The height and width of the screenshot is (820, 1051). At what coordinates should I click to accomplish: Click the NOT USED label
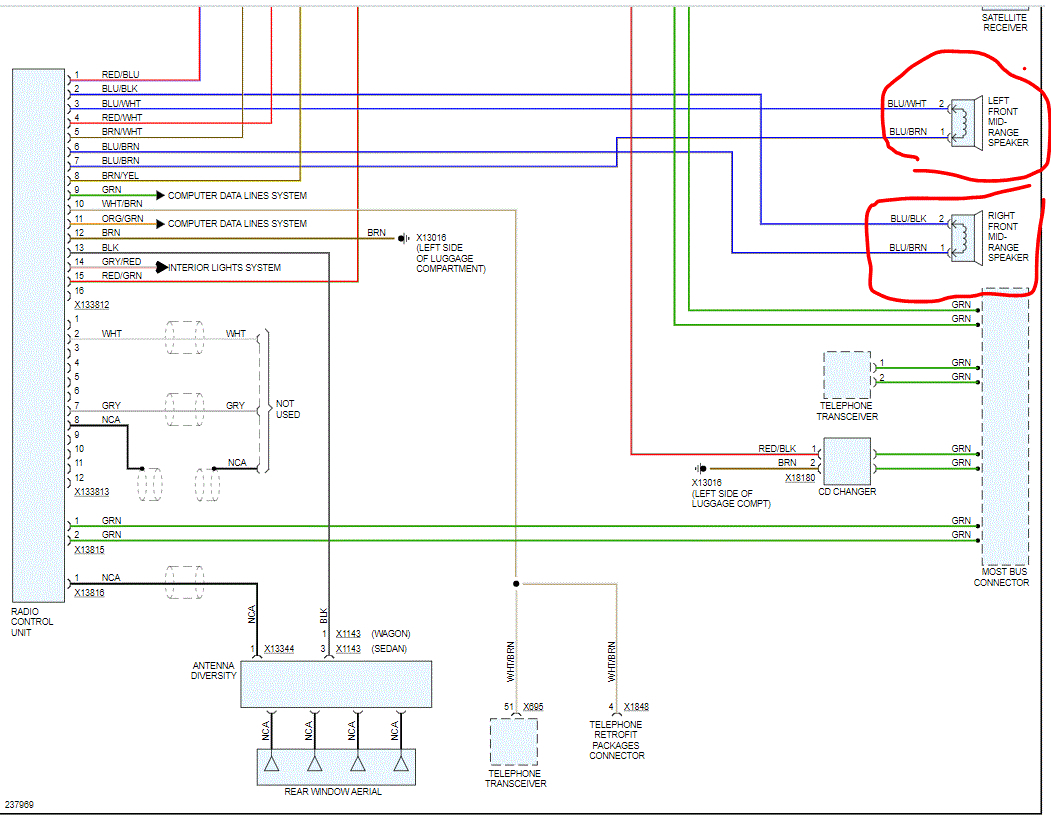[288, 409]
